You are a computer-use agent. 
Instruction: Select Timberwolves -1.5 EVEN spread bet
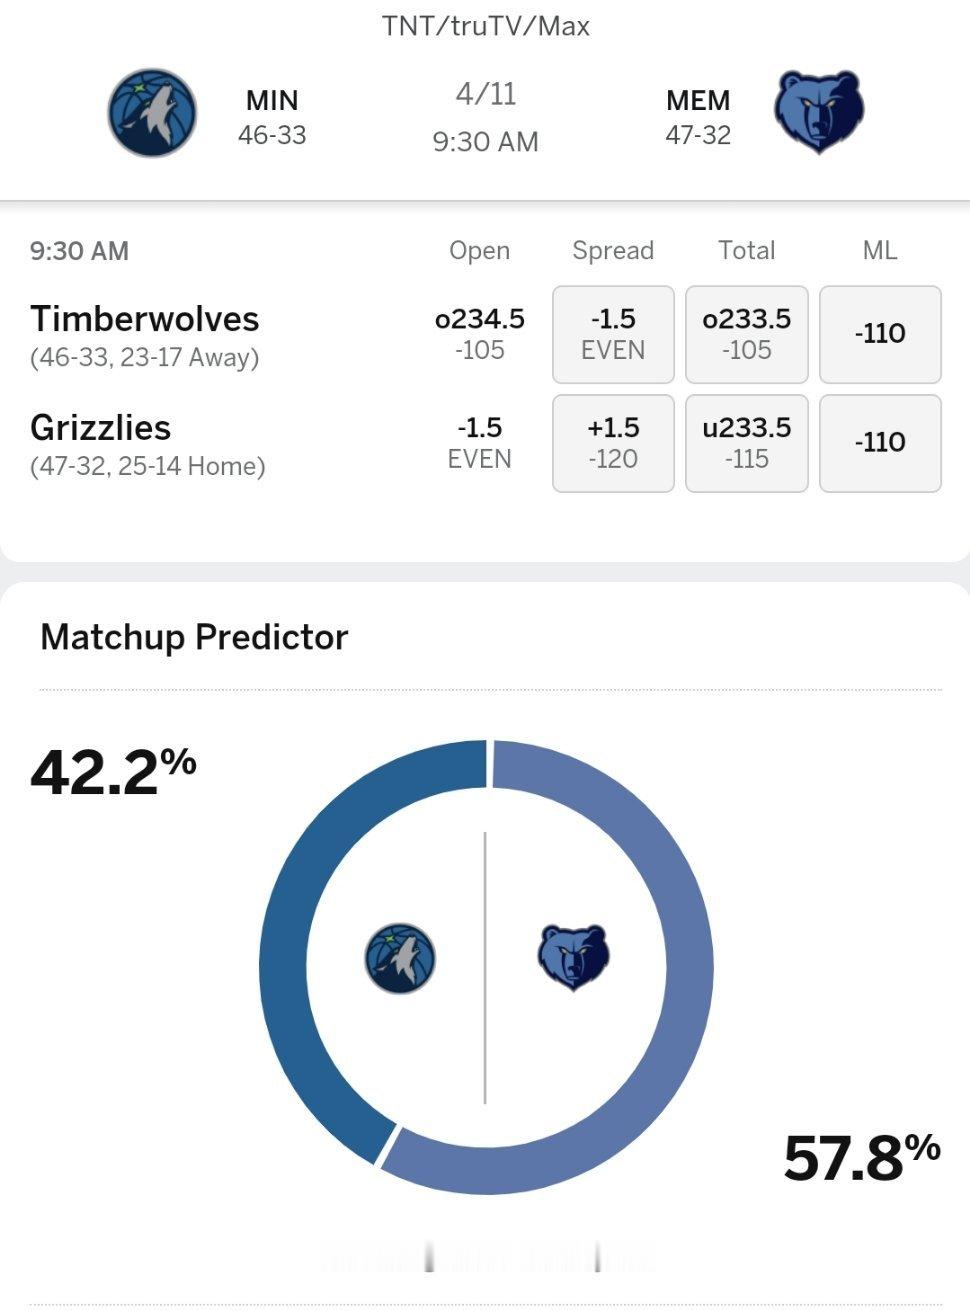(x=613, y=334)
